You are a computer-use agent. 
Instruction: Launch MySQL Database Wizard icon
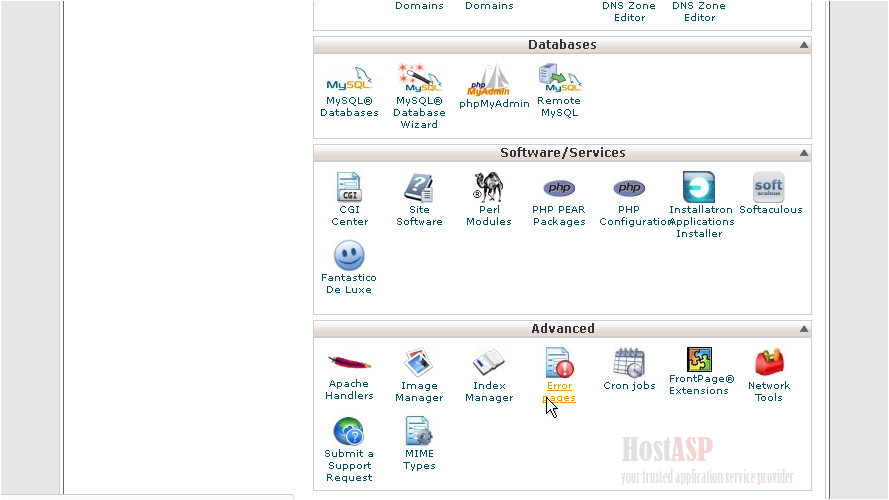419,78
